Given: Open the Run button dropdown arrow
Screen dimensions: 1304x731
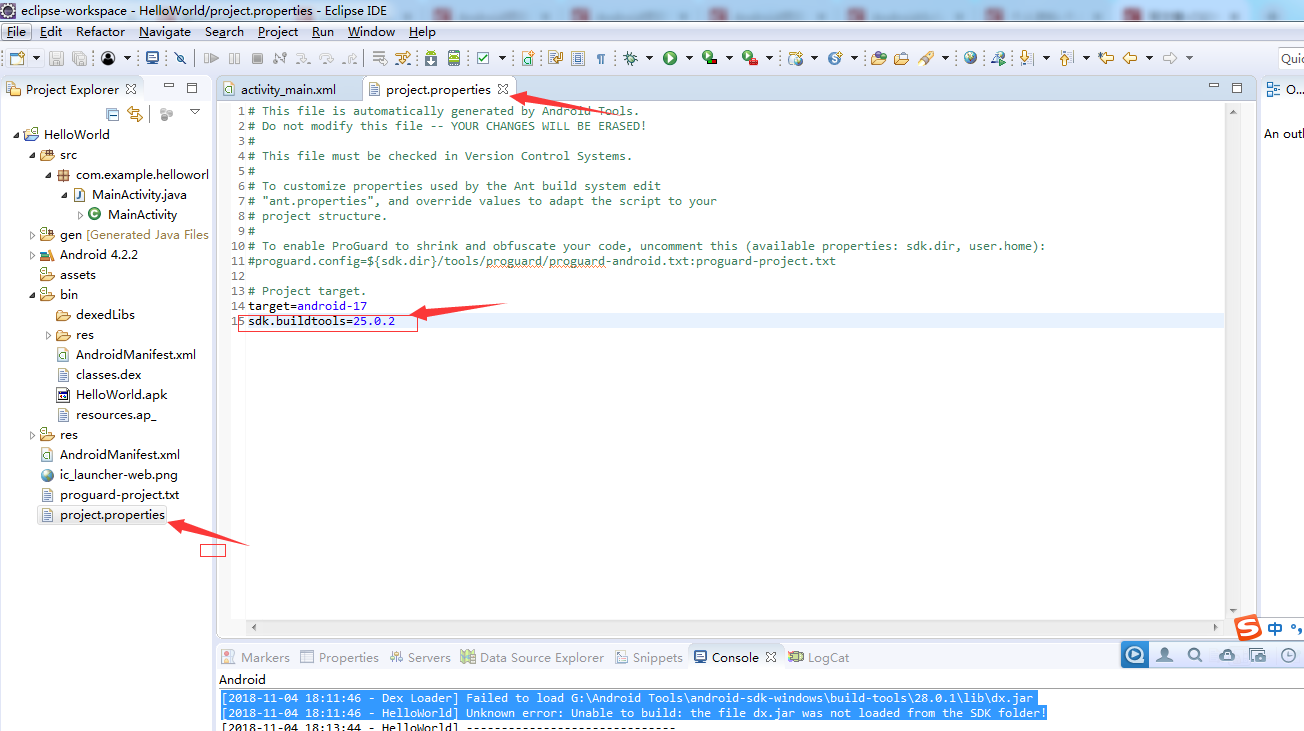Looking at the screenshot, I should 688,57.
